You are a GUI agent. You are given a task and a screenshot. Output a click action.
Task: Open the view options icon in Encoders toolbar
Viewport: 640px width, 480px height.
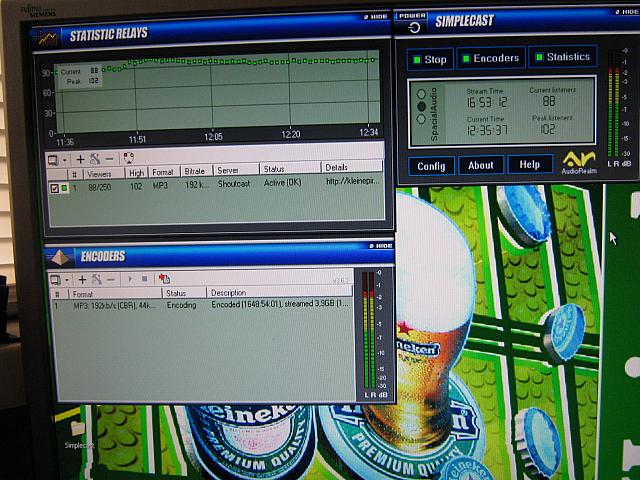coord(55,280)
